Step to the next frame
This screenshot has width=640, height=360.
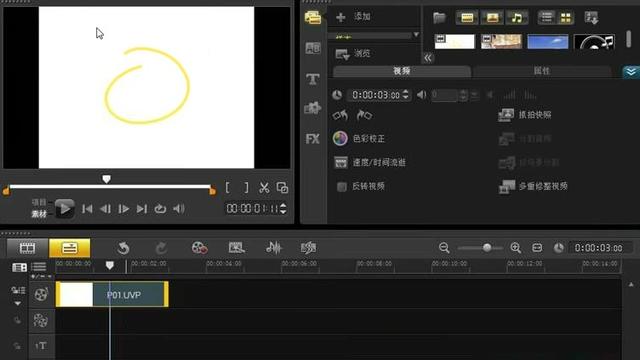[123, 209]
